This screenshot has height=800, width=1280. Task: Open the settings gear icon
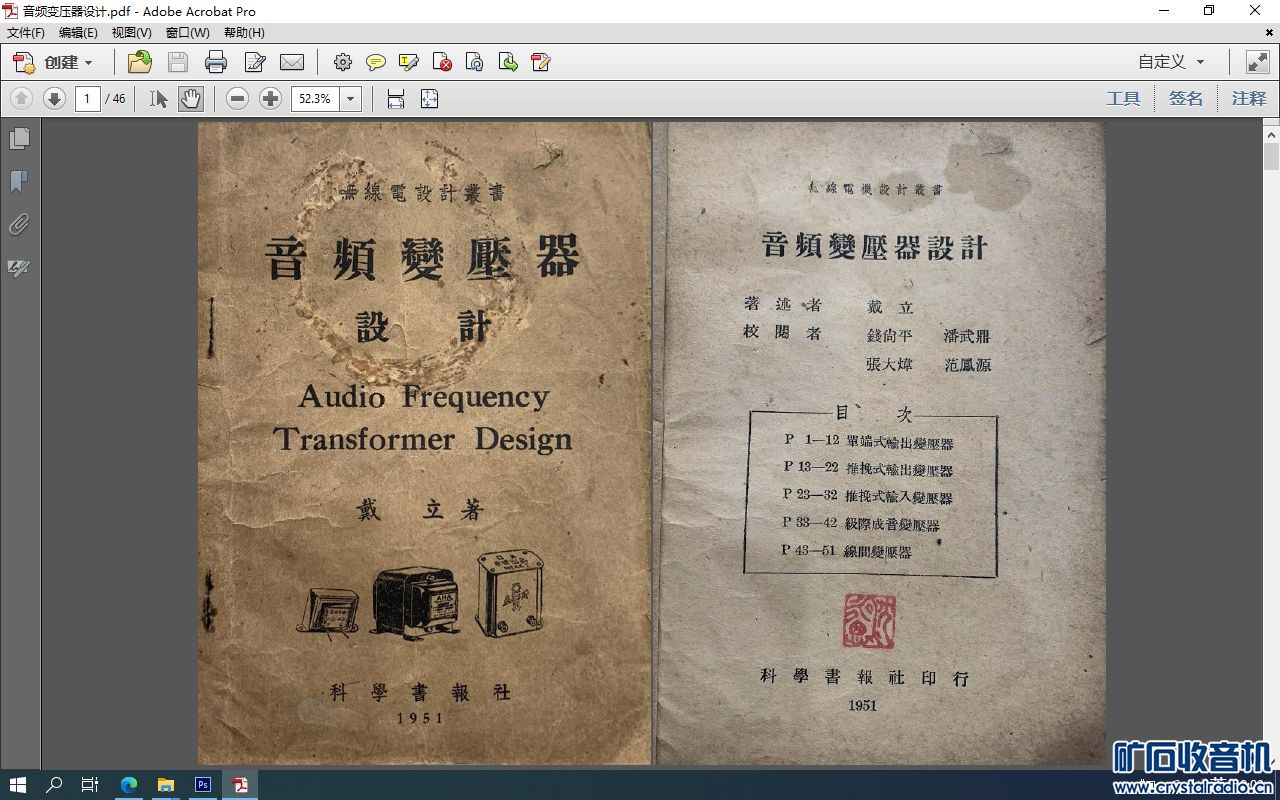tap(343, 62)
